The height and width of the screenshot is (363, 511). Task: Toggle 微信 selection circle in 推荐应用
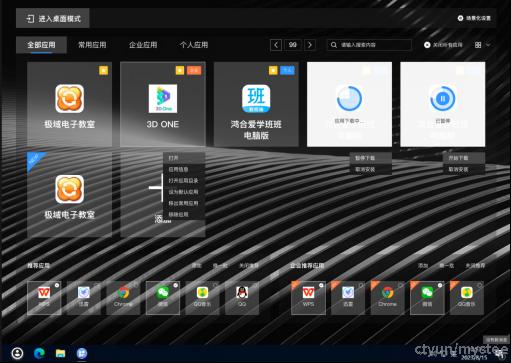tap(176, 285)
